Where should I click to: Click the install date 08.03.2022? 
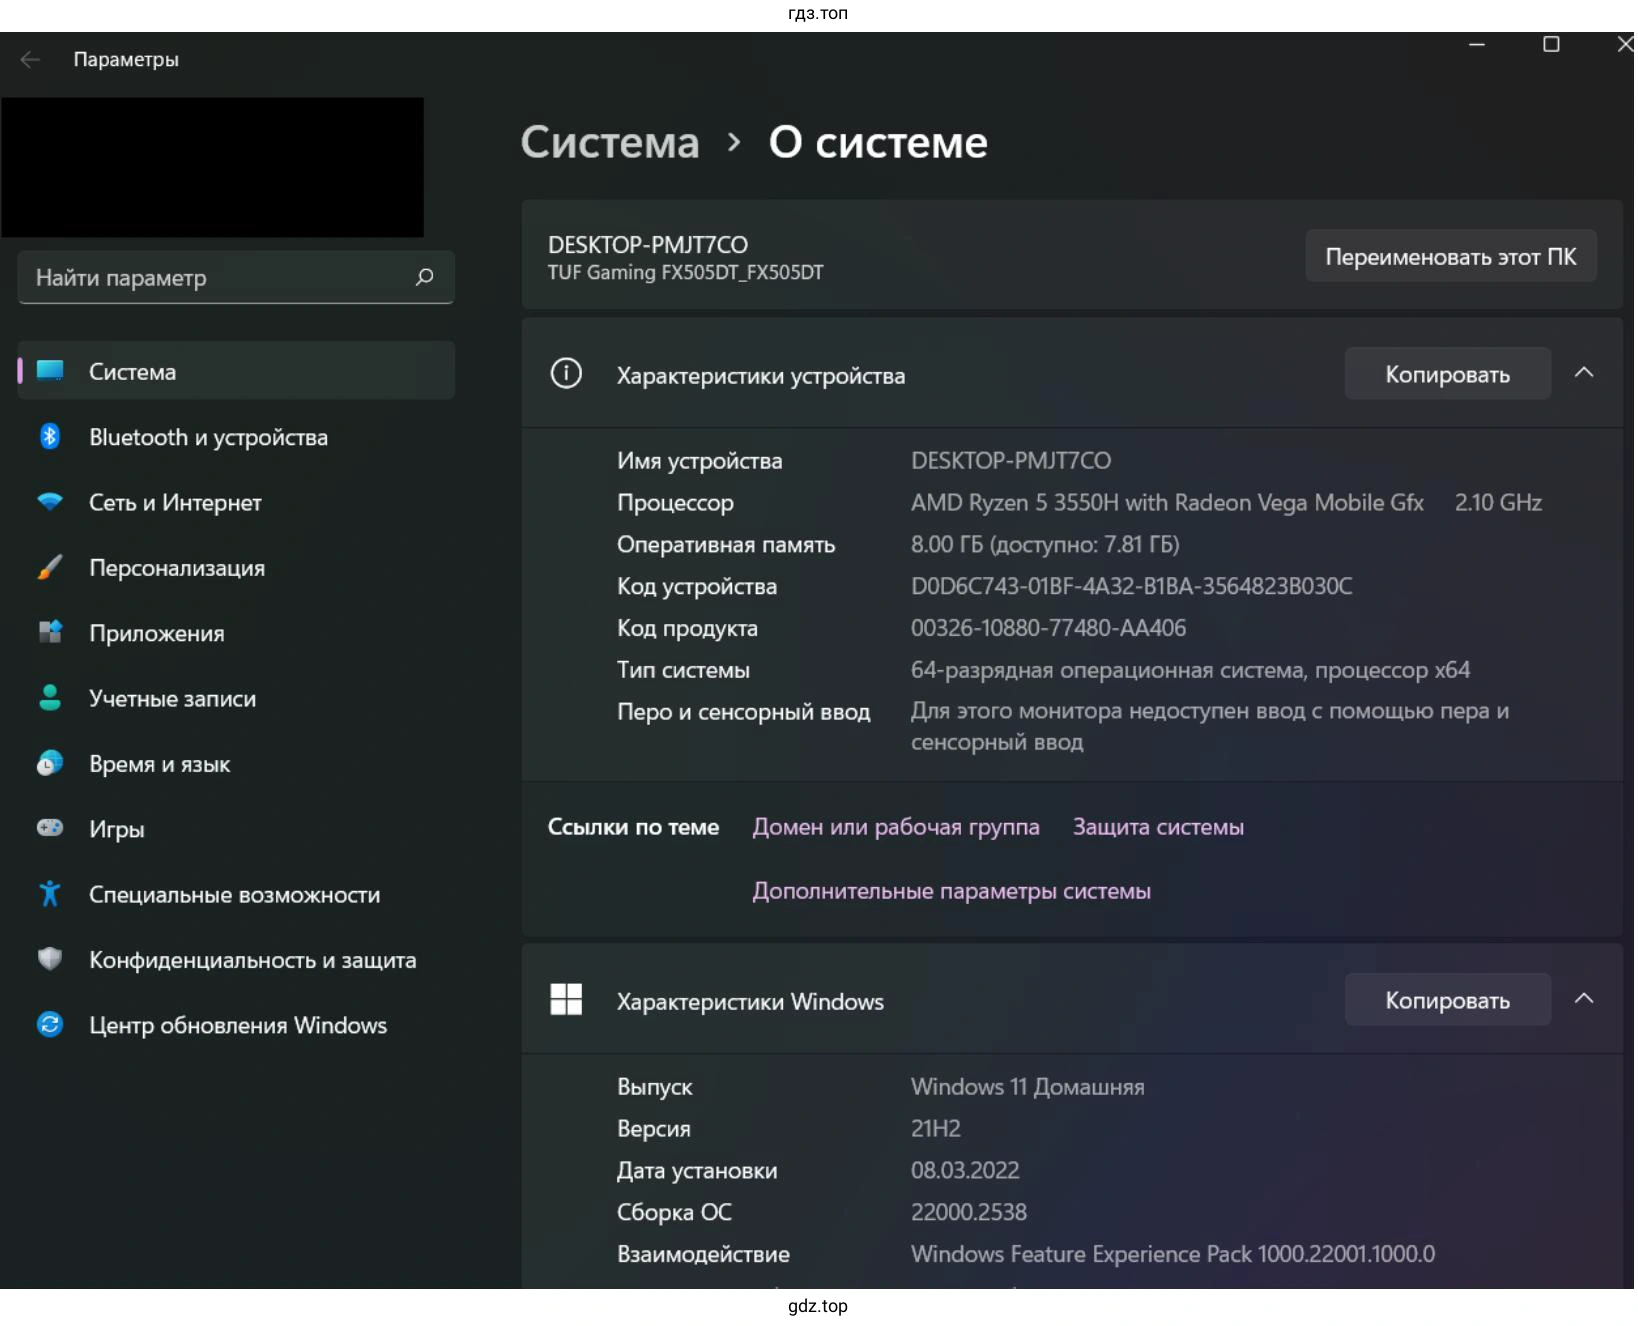965,1170
